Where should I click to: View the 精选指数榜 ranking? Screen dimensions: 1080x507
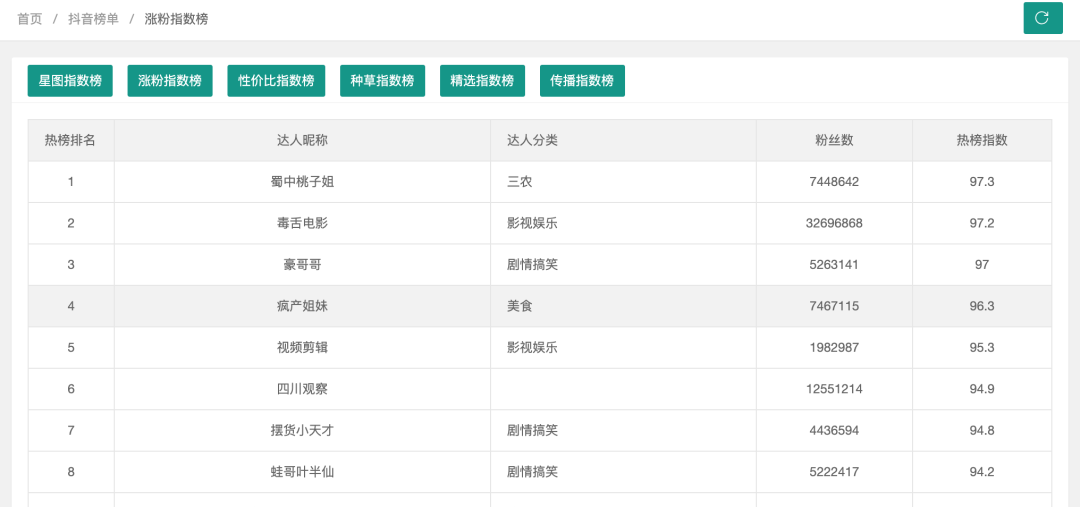pyautogui.click(x=482, y=81)
